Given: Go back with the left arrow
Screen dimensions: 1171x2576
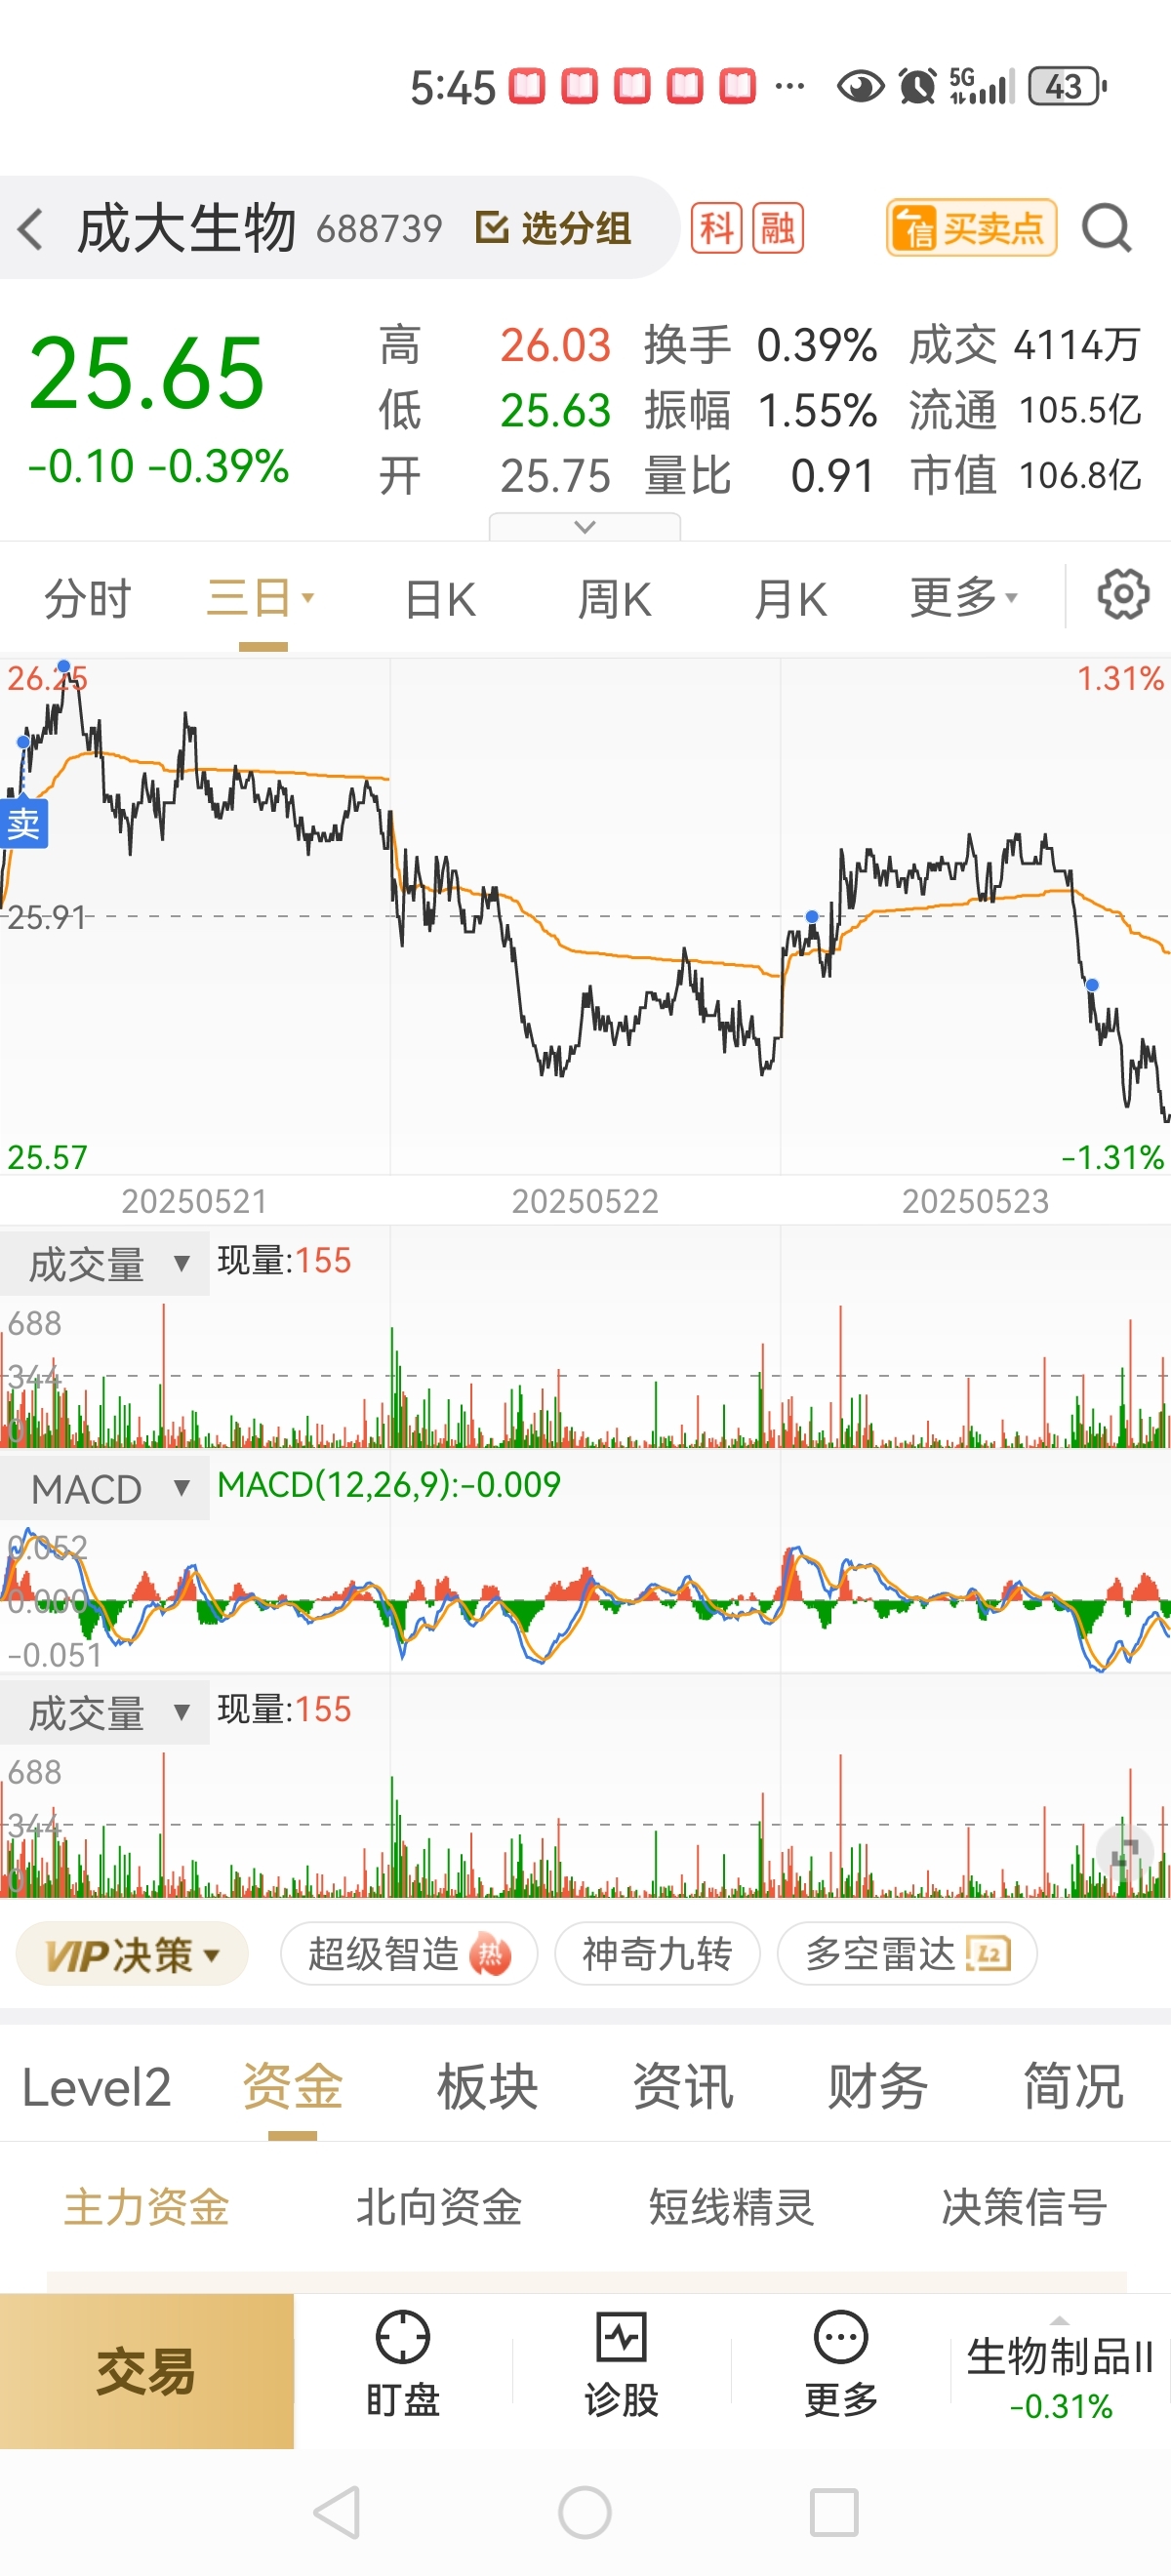Looking at the screenshot, I should pyautogui.click(x=31, y=229).
